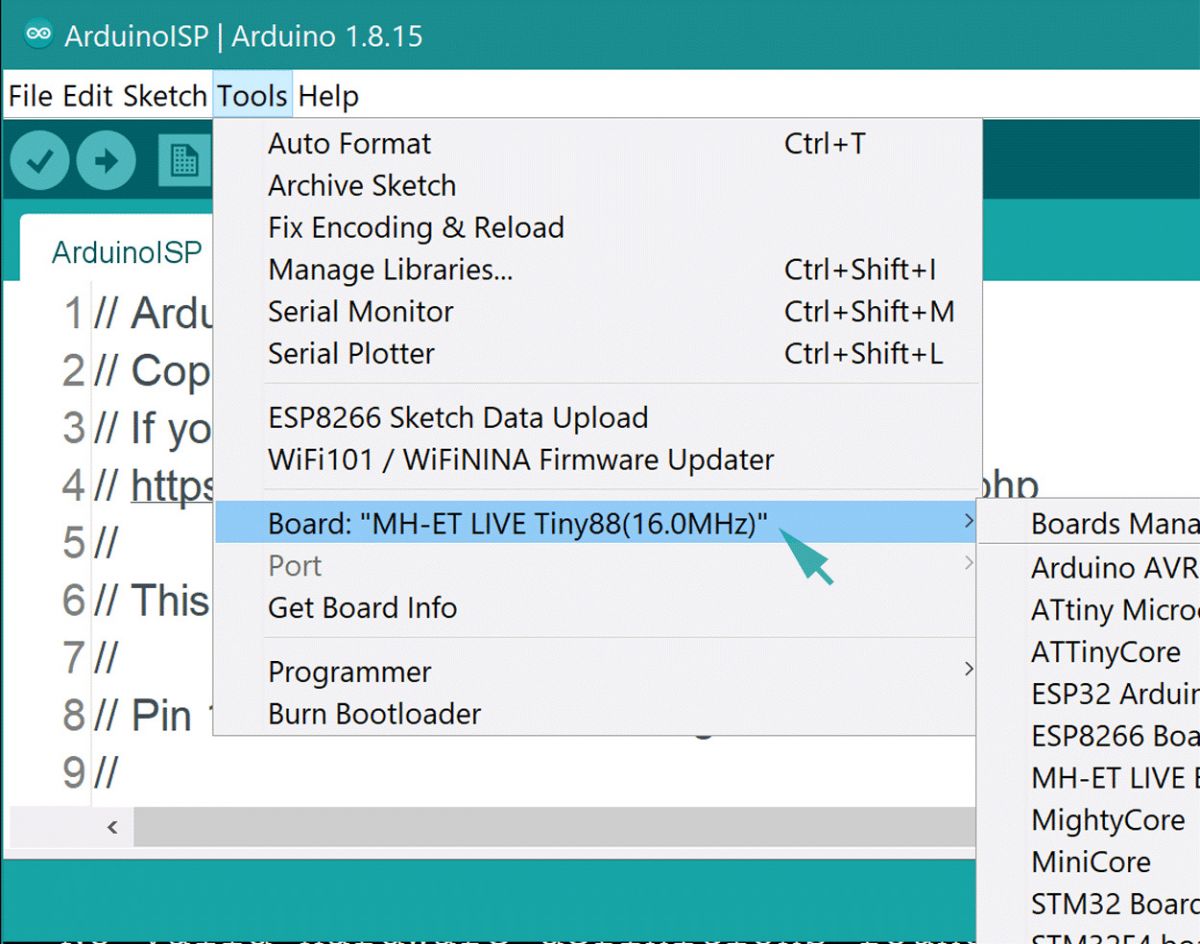Viewport: 1200px width, 944px height.
Task: Select Auto Format from Tools menu
Action: [348, 143]
